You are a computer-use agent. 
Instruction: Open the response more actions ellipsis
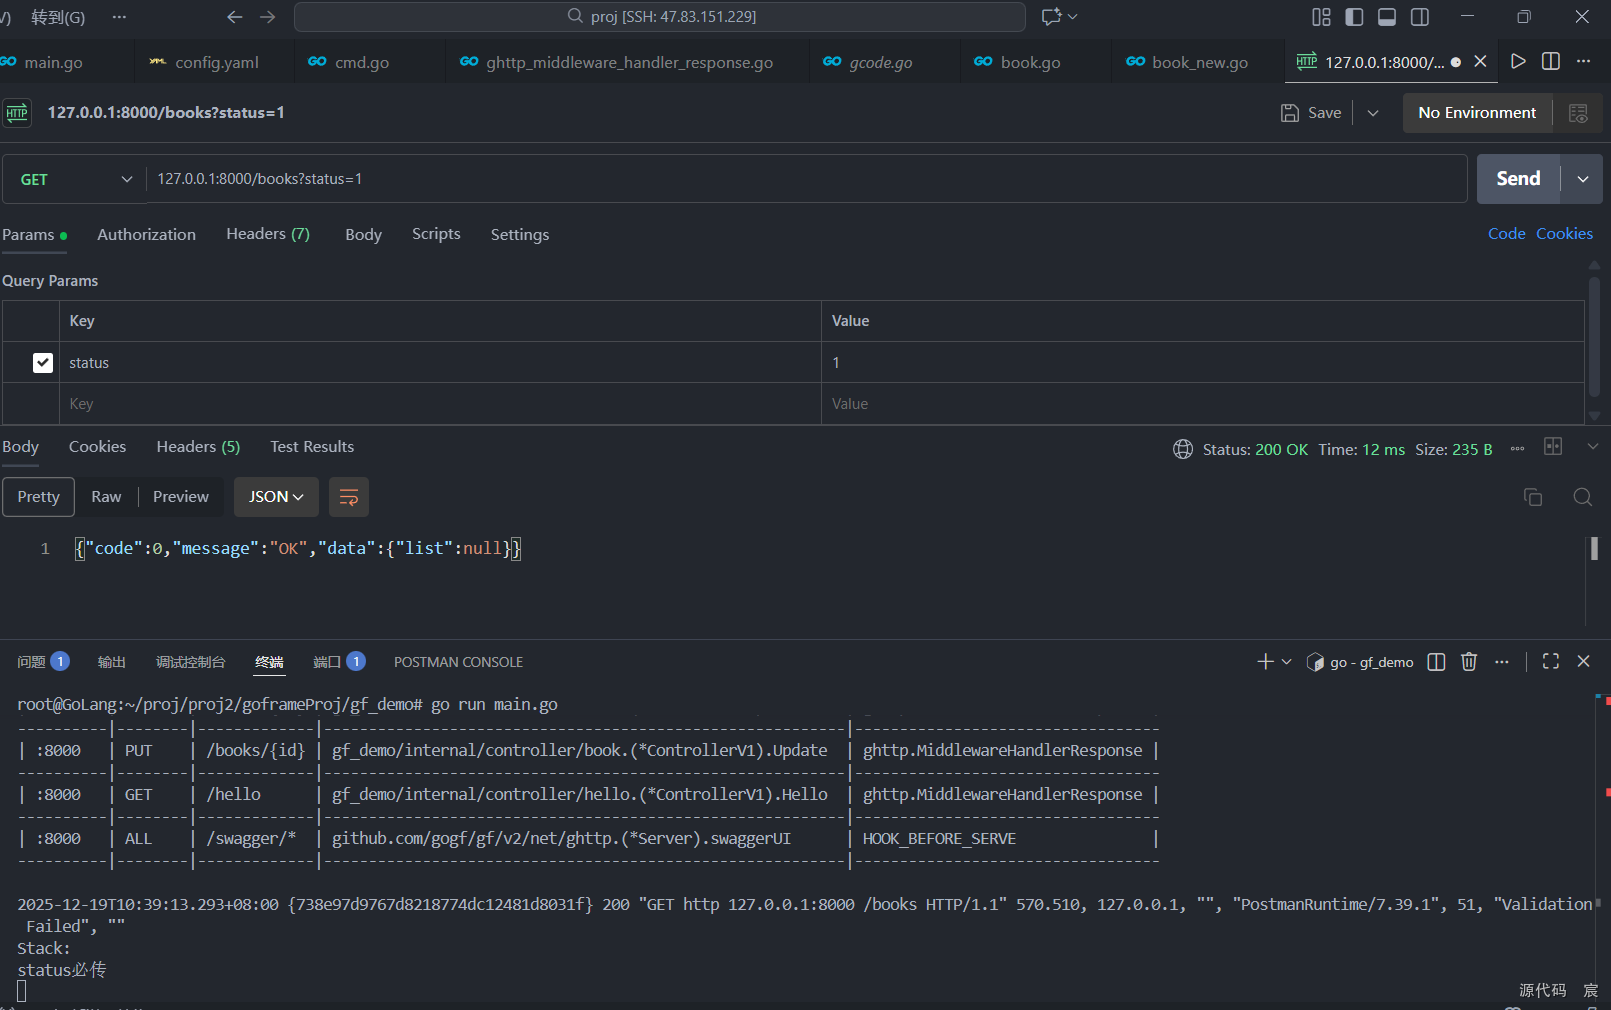1517,449
